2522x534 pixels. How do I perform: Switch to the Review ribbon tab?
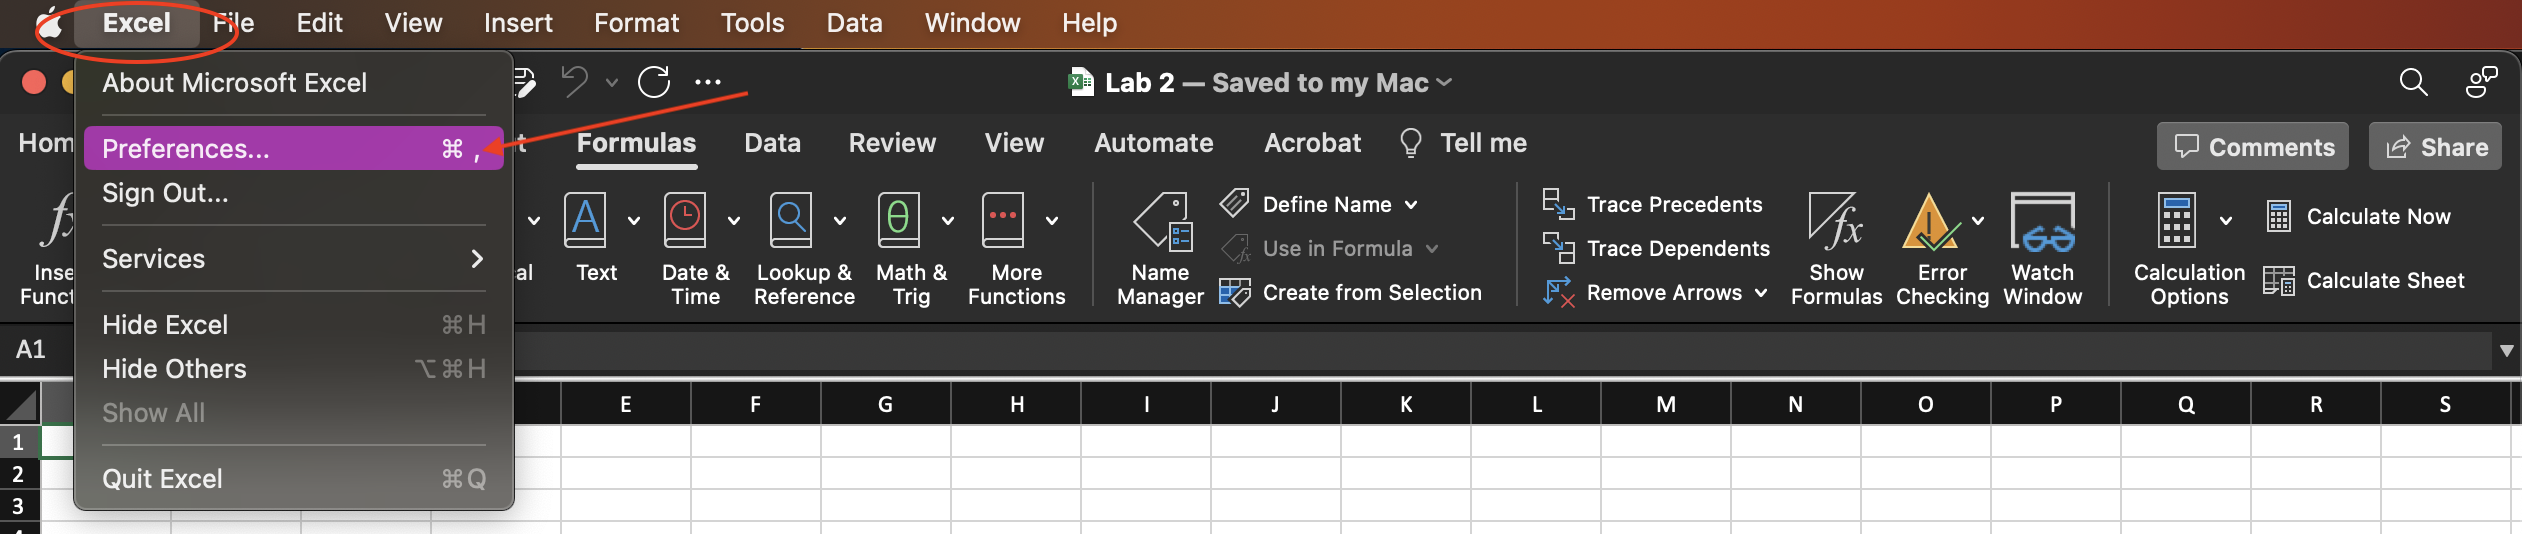click(891, 143)
